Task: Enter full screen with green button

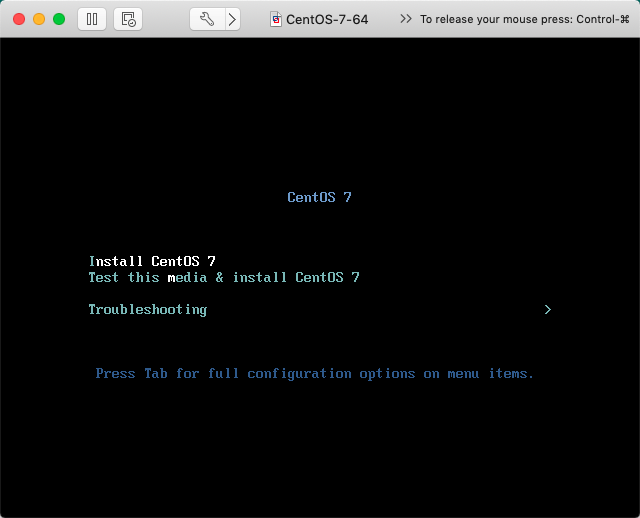Action: 59,19
